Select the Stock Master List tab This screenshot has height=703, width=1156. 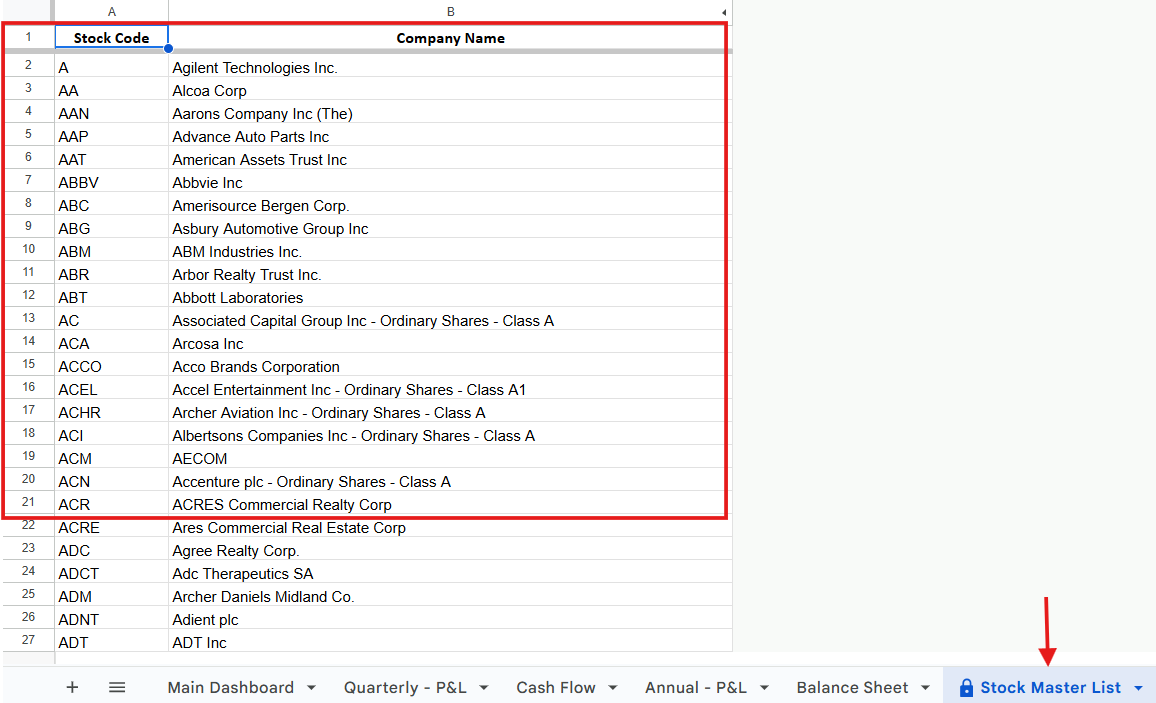[x=1051, y=688]
